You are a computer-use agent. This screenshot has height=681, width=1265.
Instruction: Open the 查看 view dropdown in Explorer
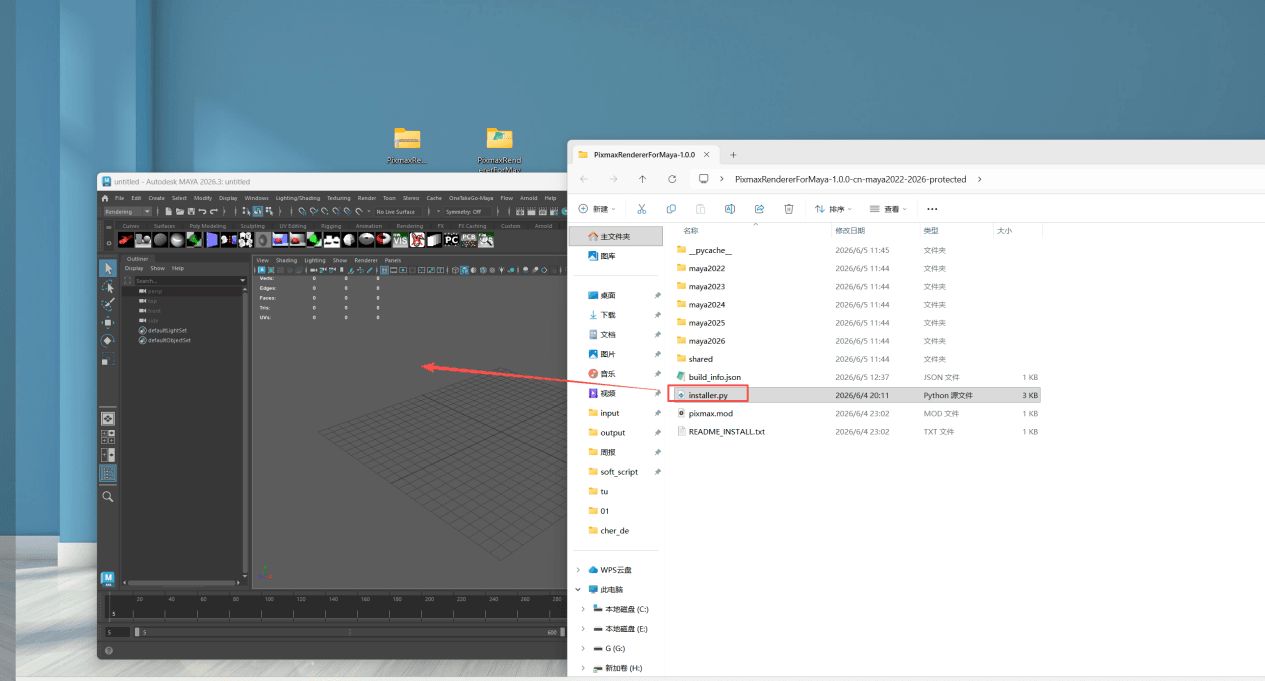coord(888,209)
